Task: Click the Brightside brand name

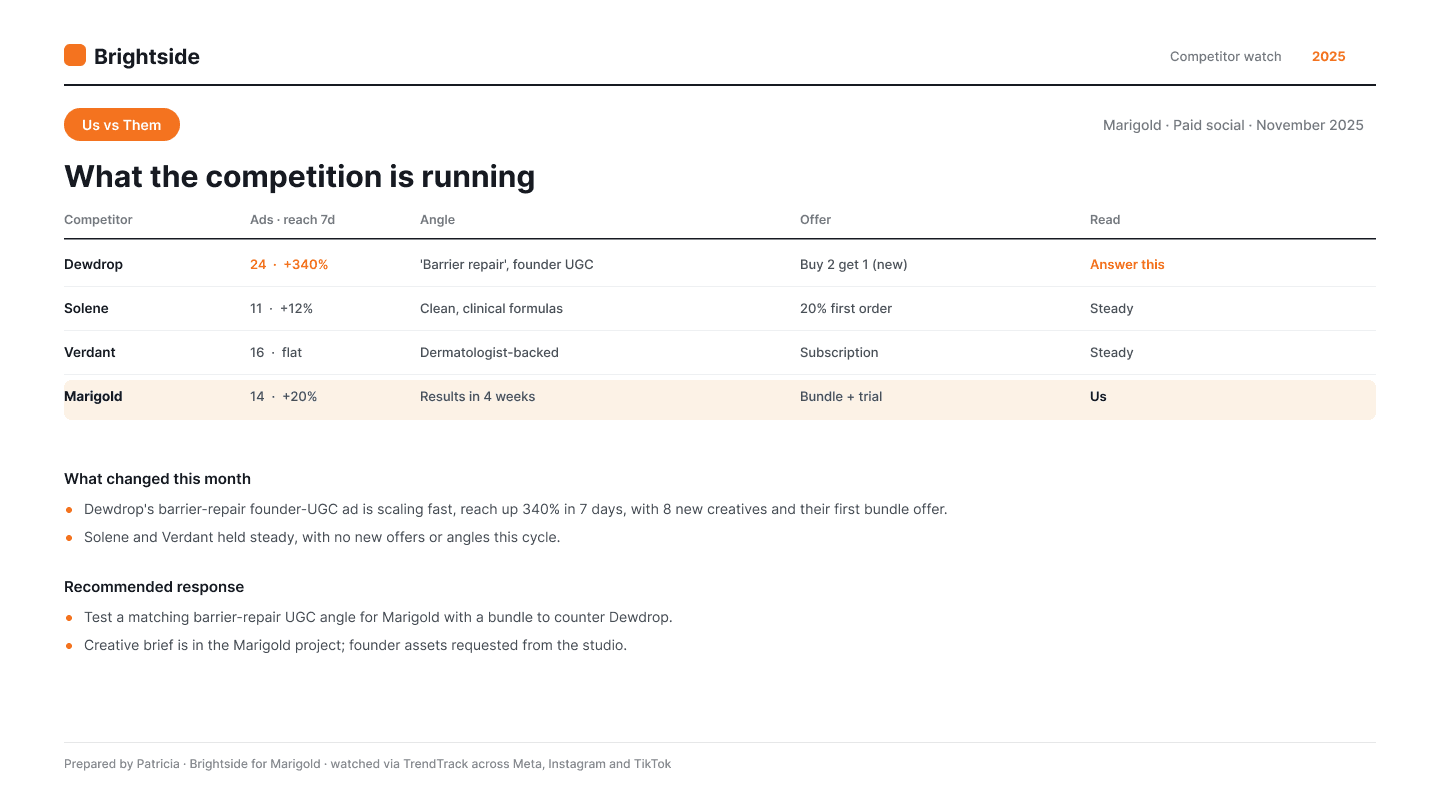Action: coord(147,57)
